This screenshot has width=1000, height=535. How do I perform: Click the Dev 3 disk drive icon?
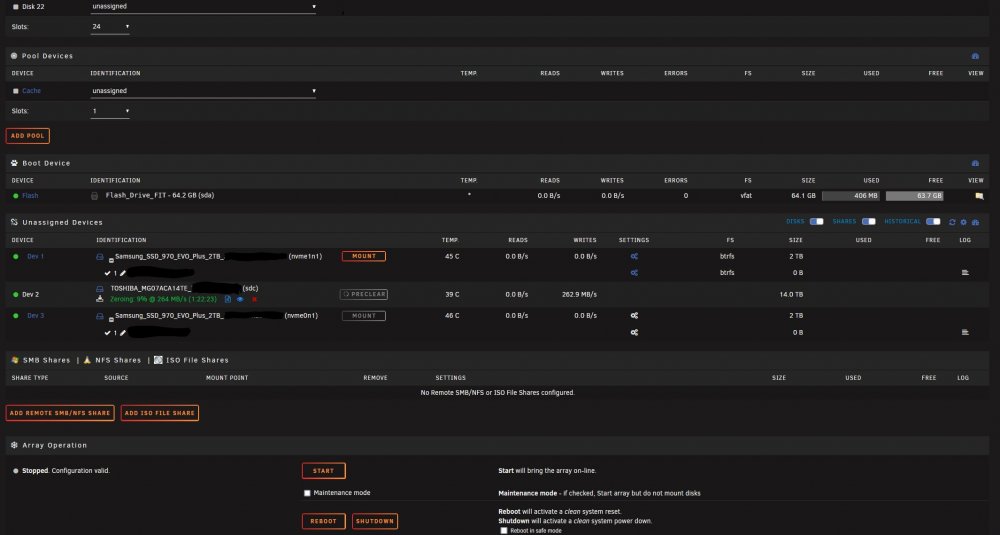coord(99,316)
